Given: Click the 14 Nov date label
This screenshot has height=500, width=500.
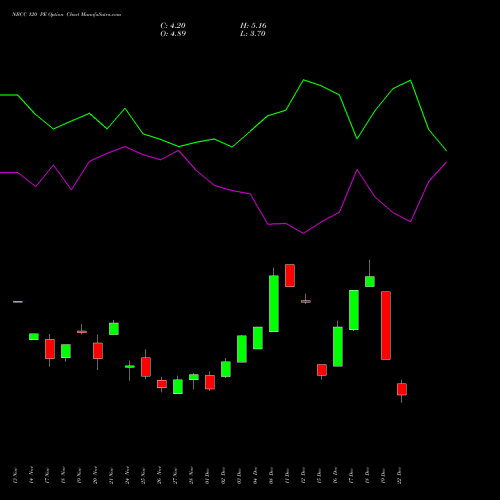Looking at the screenshot, I should [31, 475].
